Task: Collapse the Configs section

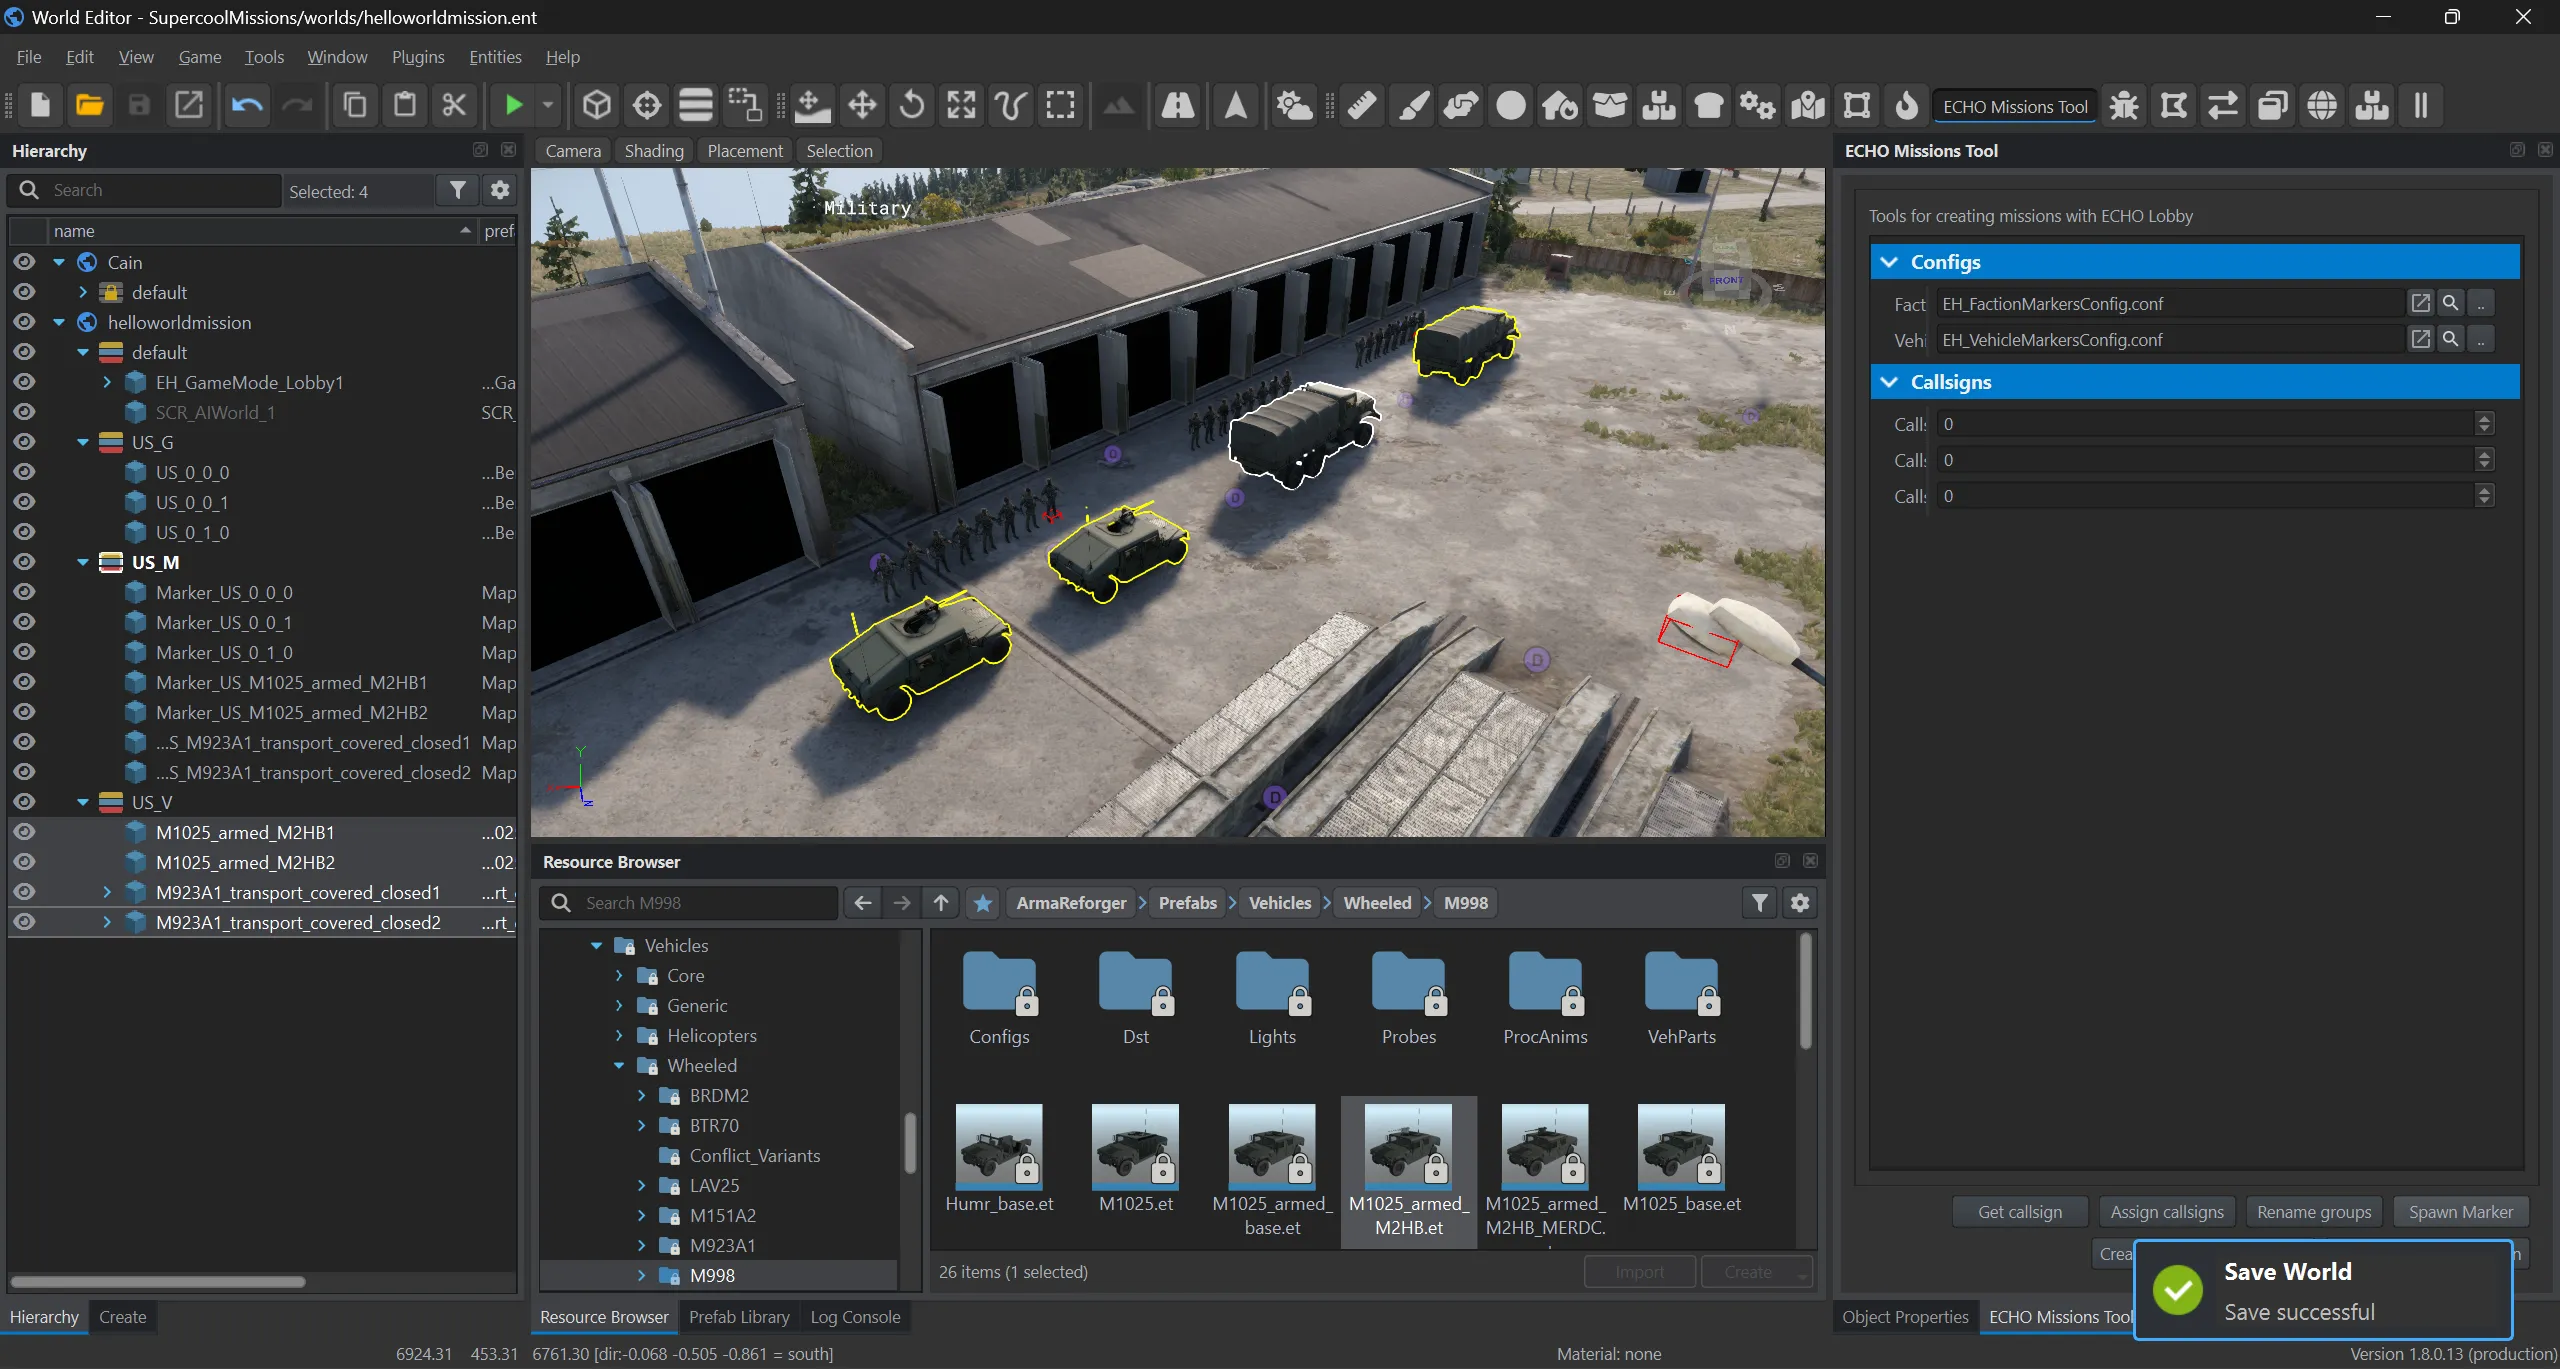Action: click(1889, 262)
